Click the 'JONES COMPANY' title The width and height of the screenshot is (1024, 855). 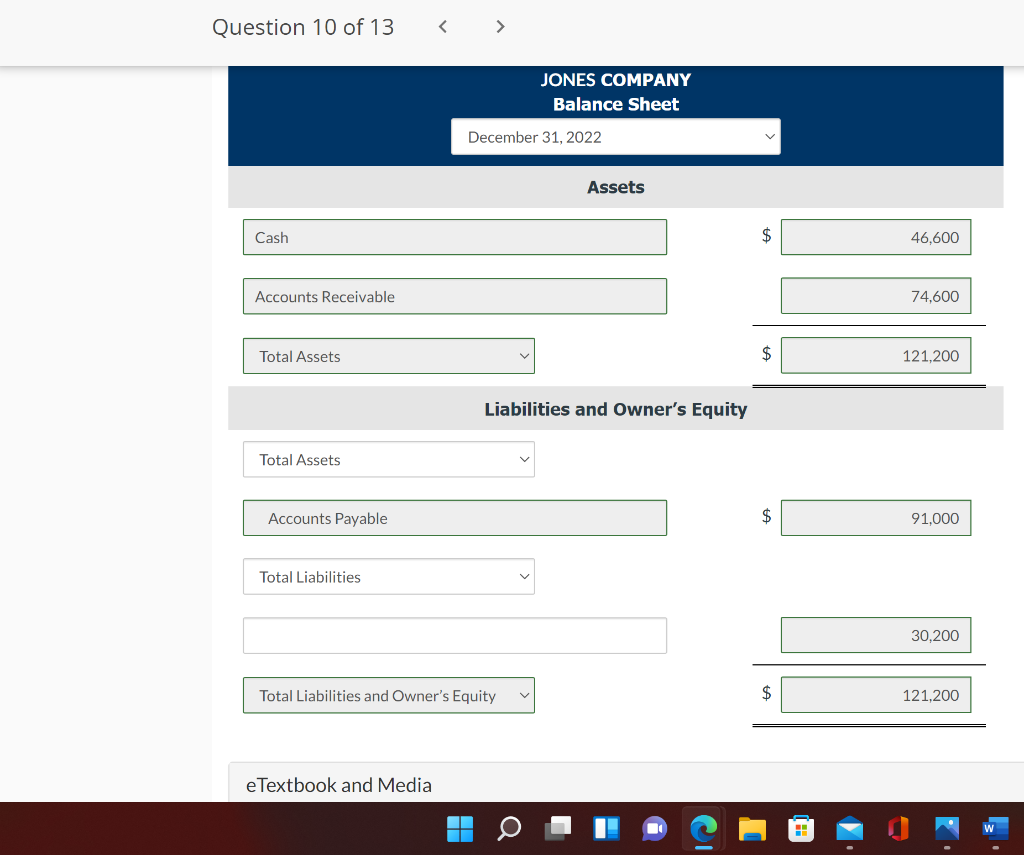615,80
